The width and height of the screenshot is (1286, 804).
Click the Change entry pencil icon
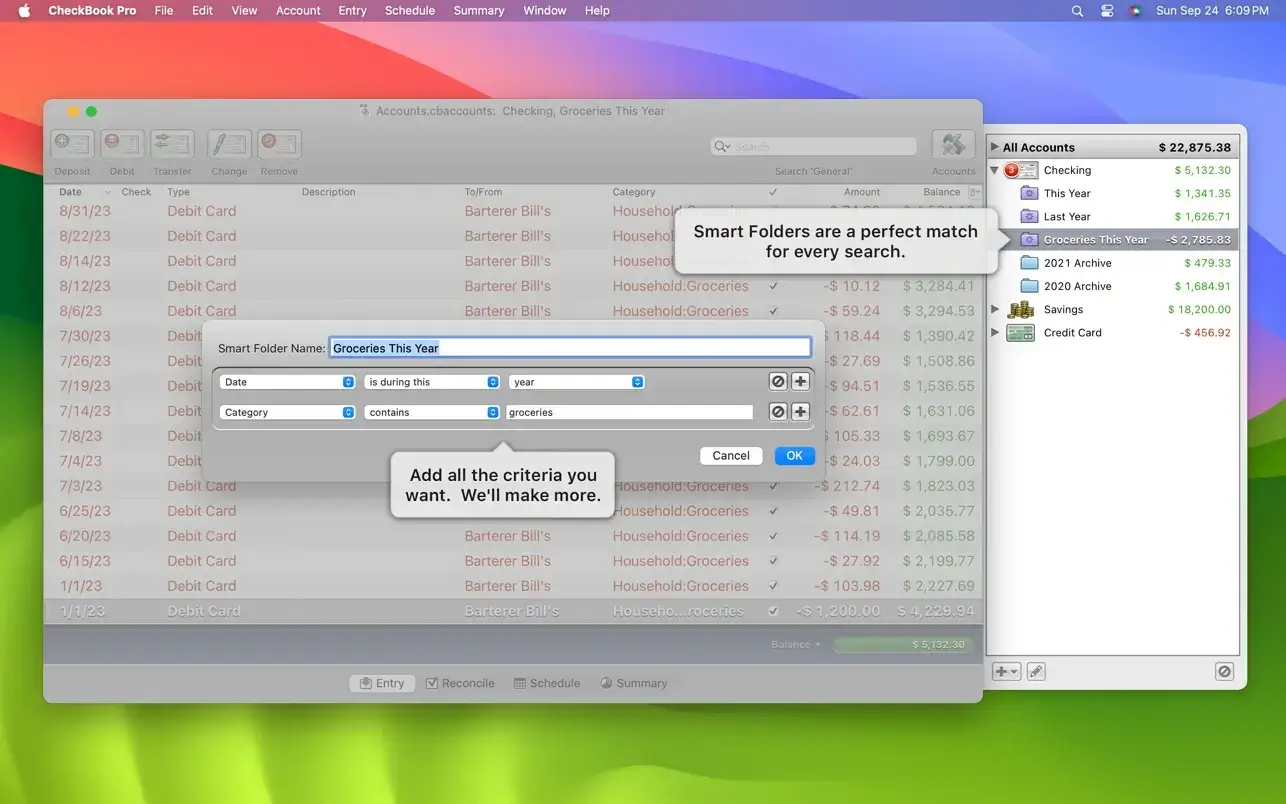pyautogui.click(x=229, y=144)
